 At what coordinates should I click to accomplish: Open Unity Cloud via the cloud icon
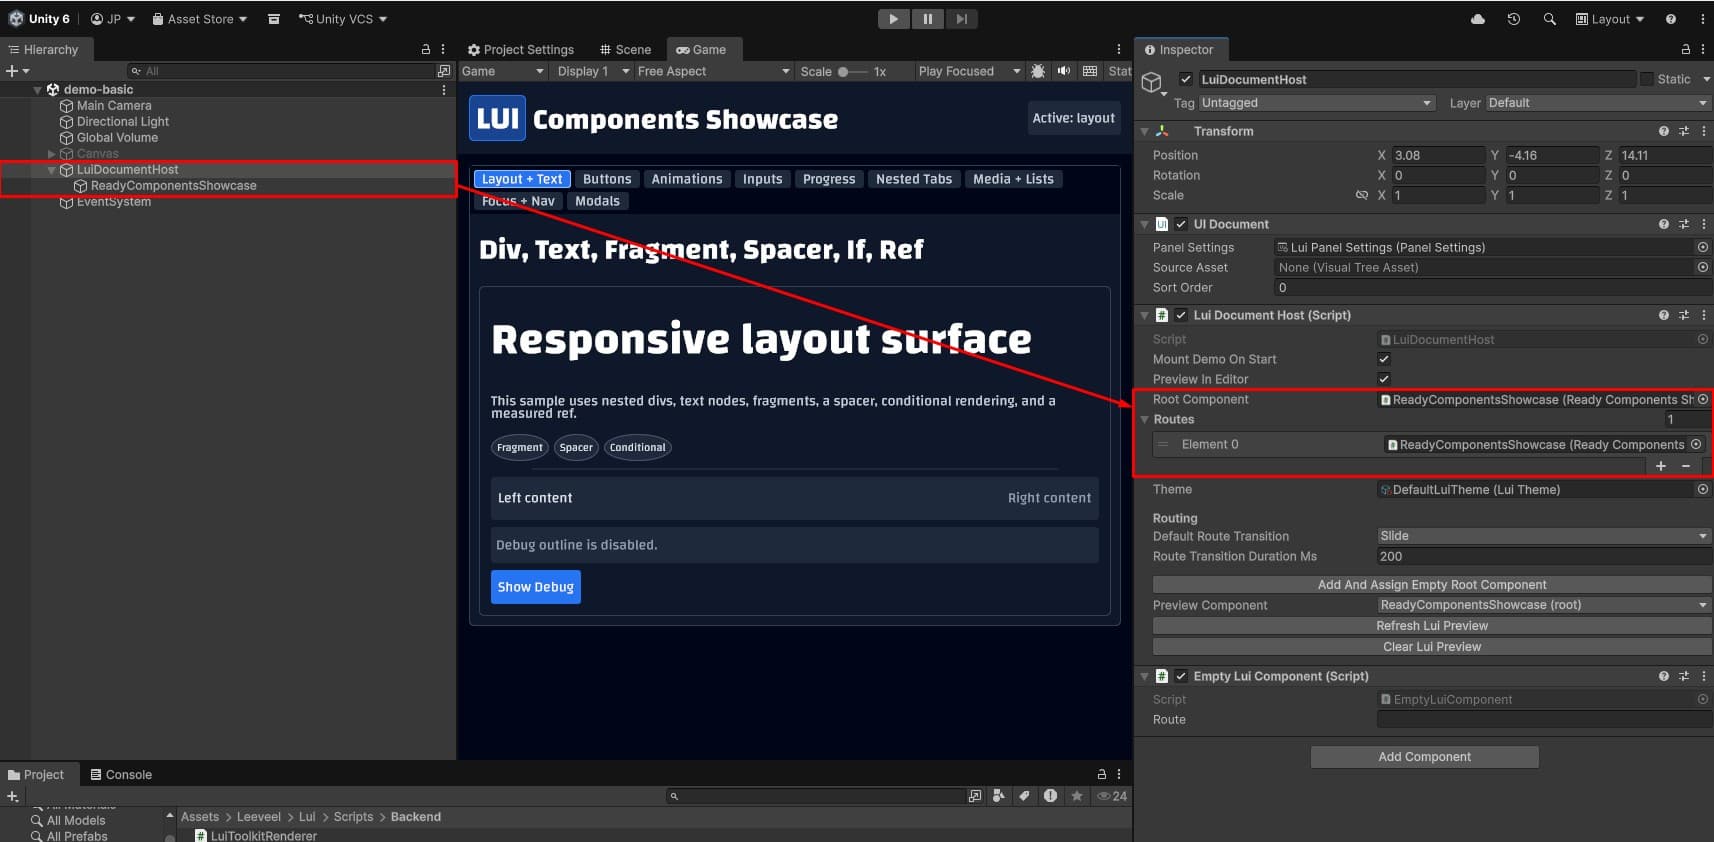(1478, 19)
